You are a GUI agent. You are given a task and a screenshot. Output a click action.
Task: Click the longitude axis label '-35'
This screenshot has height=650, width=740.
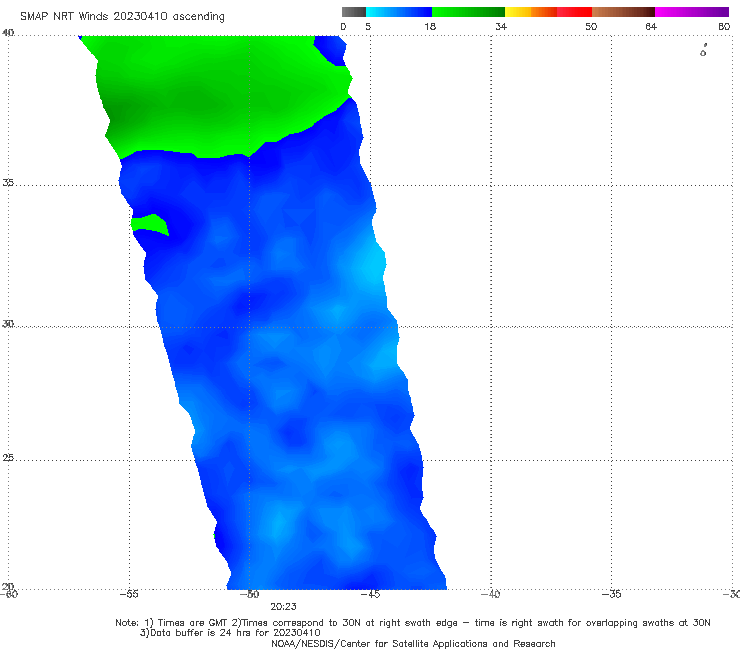611,594
